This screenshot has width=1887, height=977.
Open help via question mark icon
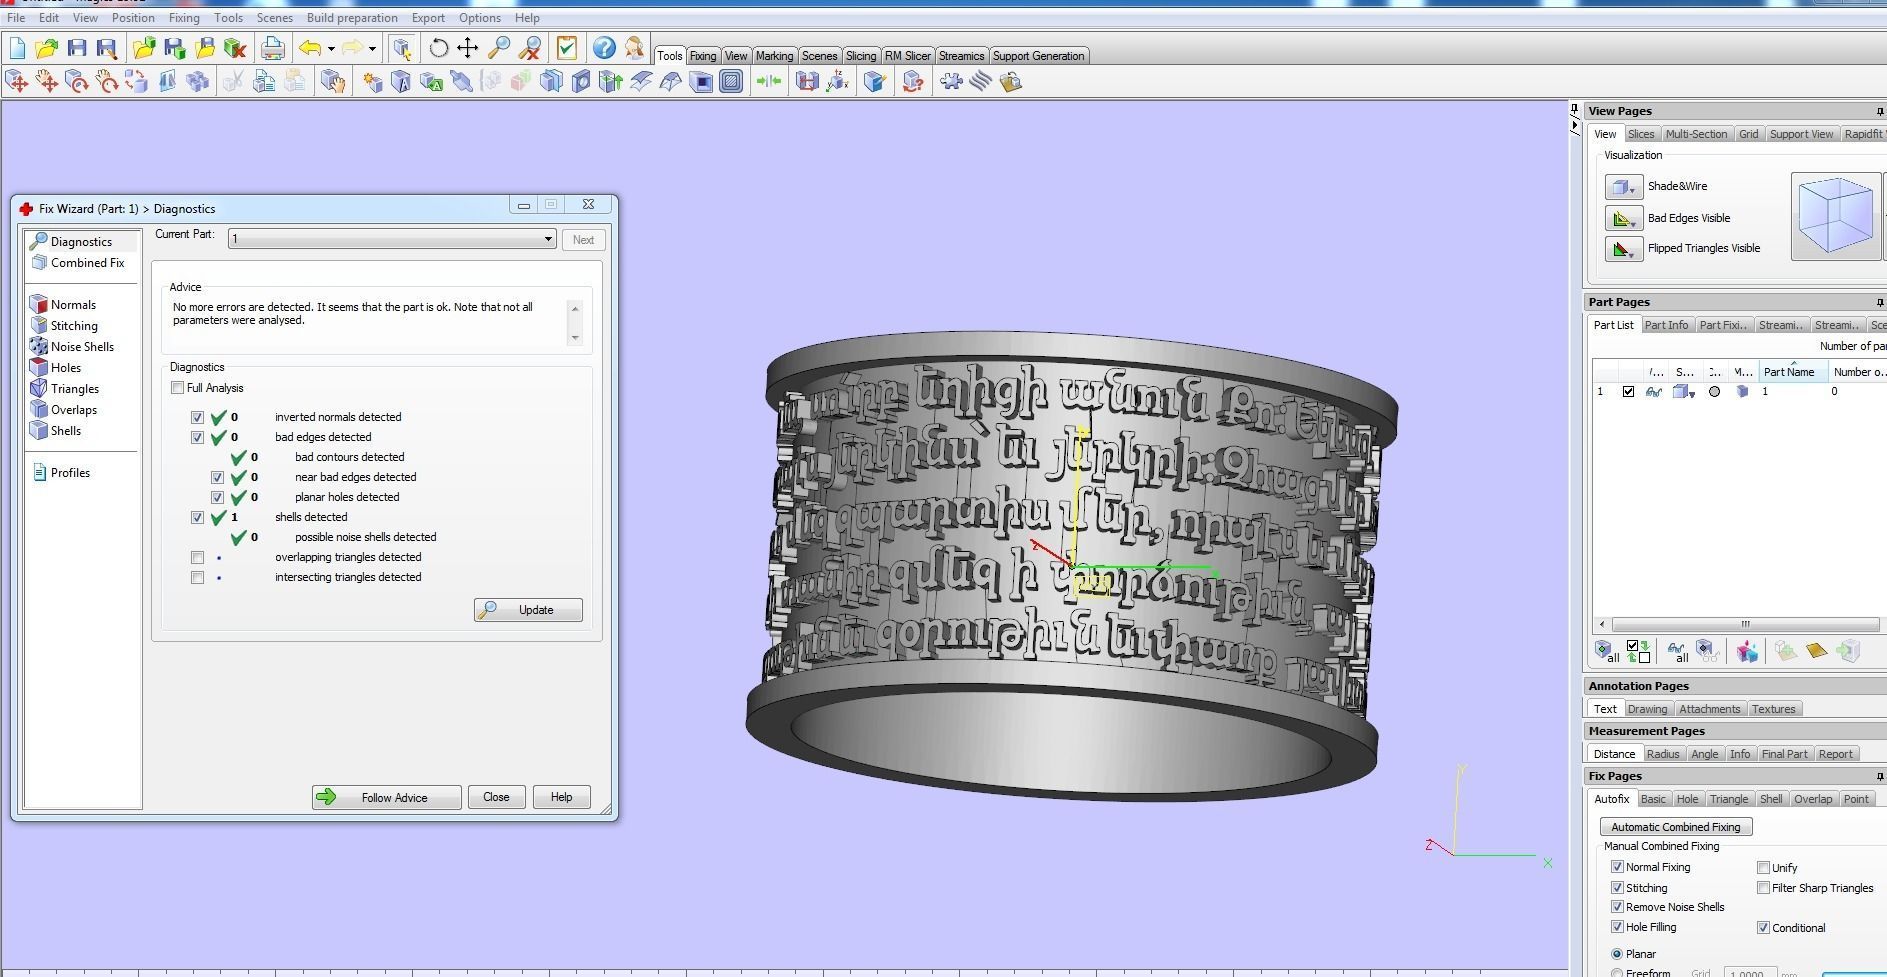tap(603, 48)
